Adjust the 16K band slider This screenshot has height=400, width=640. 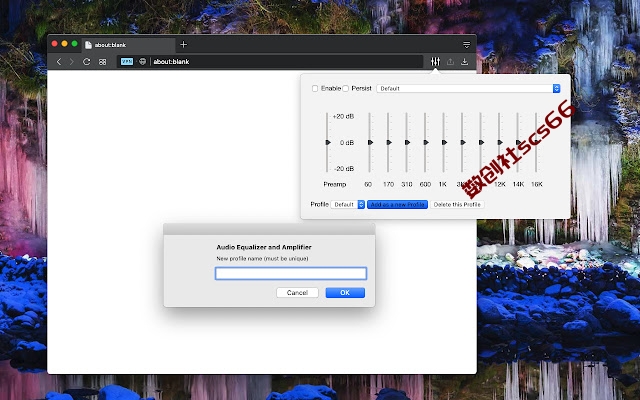pos(537,142)
